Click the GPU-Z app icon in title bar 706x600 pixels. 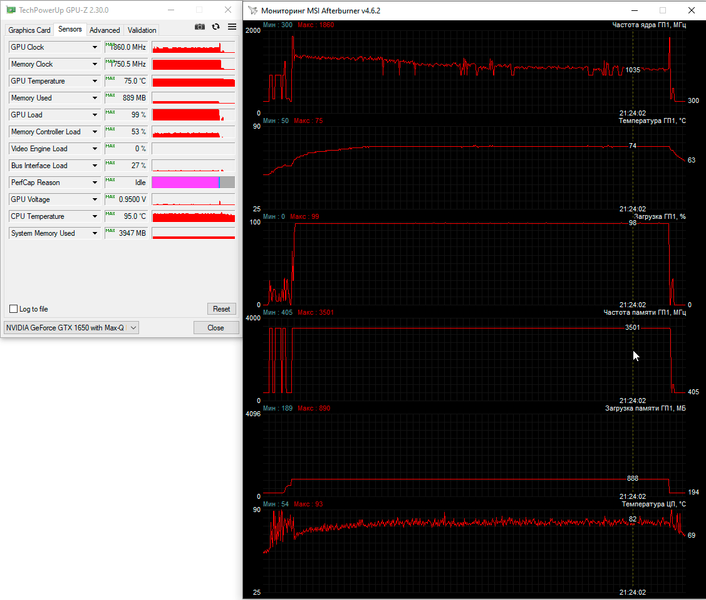[x=10, y=9]
